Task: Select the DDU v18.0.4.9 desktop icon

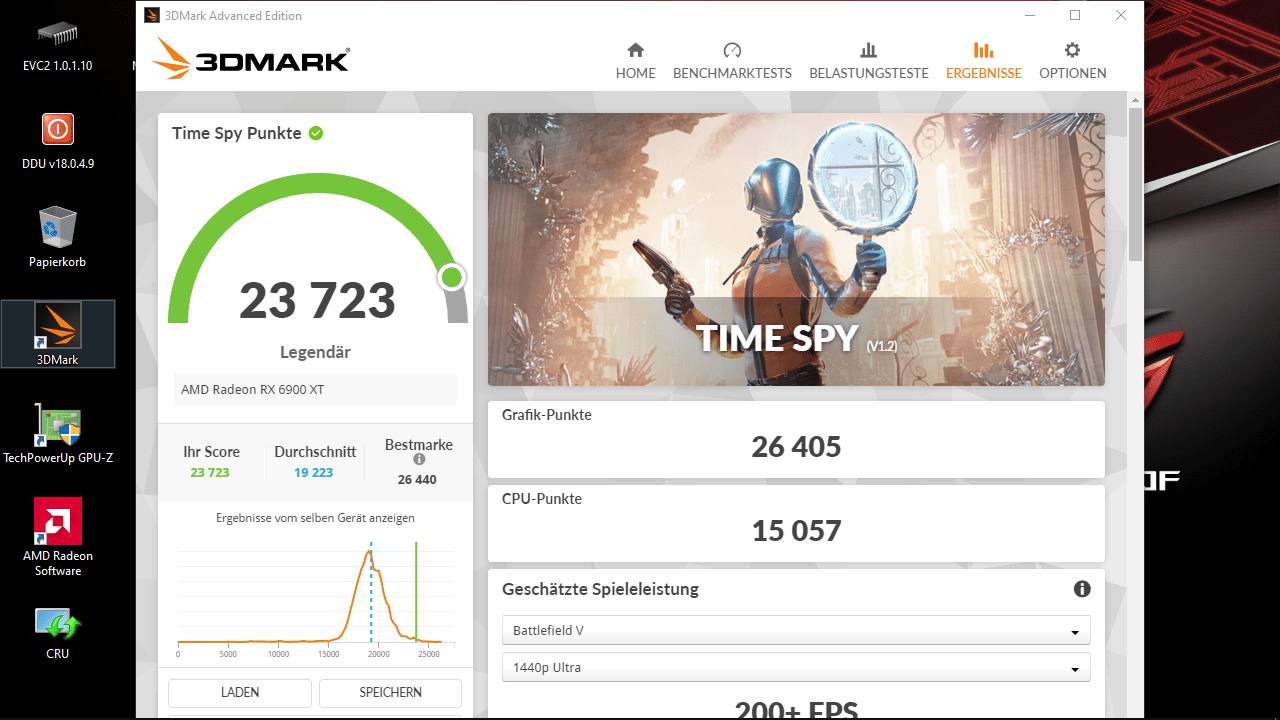Action: 58,142
